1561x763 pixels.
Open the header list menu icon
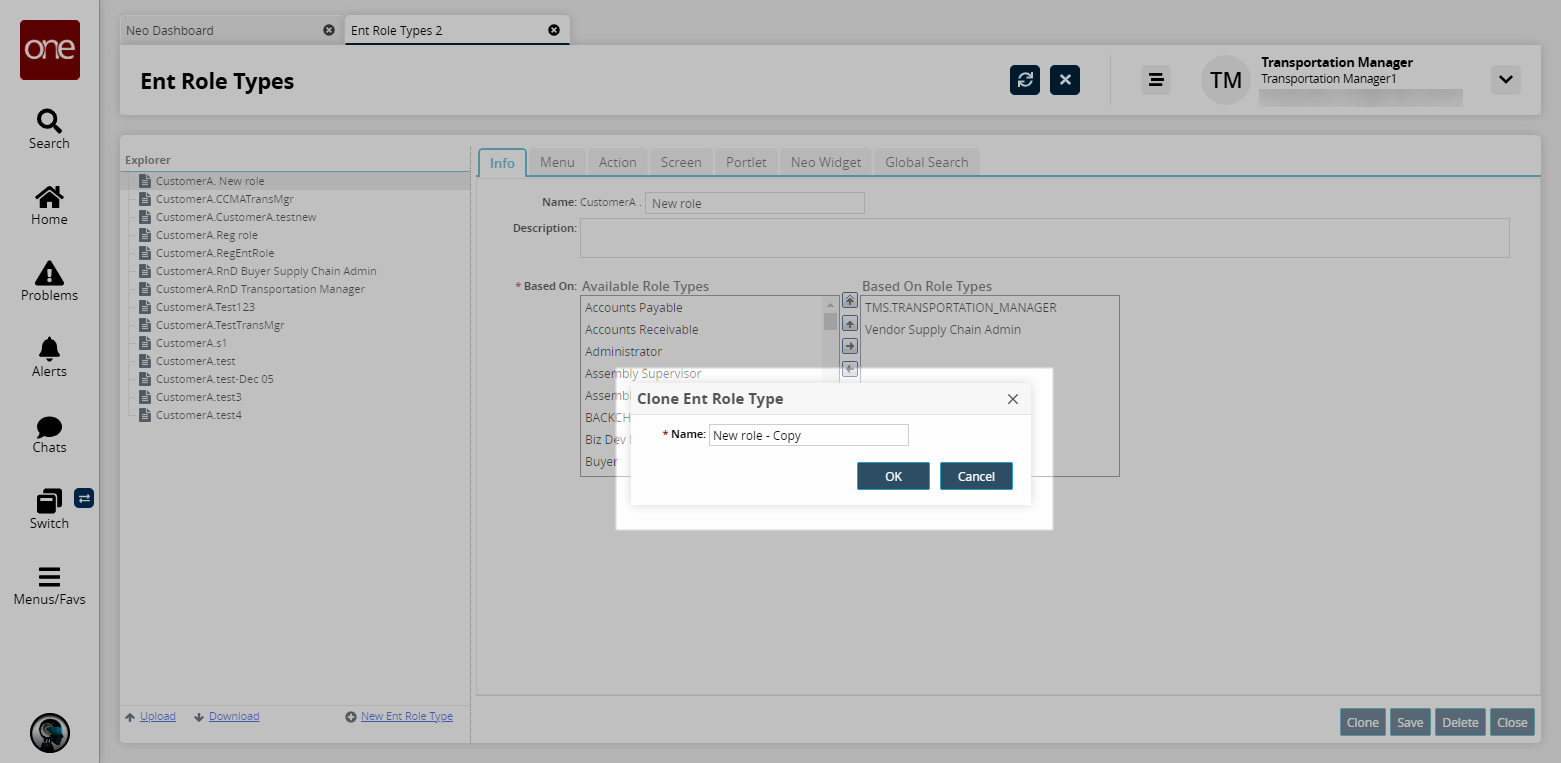pos(1156,80)
